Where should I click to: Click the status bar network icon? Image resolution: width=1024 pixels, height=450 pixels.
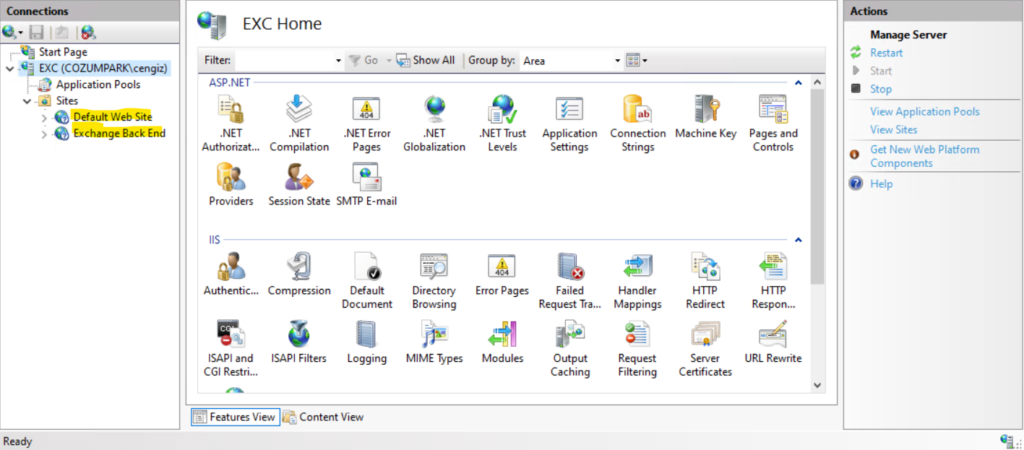tap(1008, 441)
